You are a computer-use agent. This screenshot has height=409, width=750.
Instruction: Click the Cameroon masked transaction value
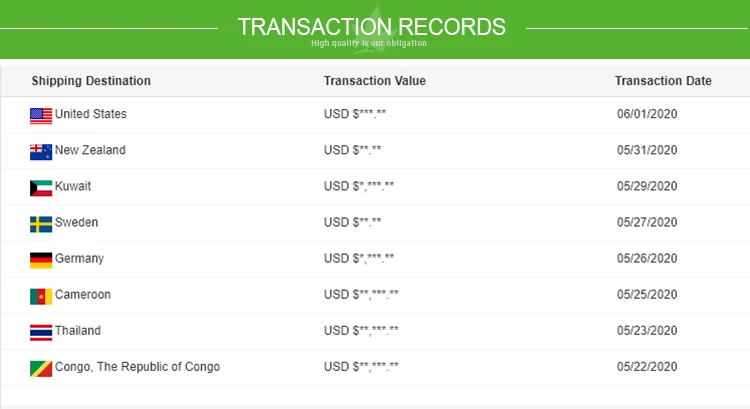(361, 295)
